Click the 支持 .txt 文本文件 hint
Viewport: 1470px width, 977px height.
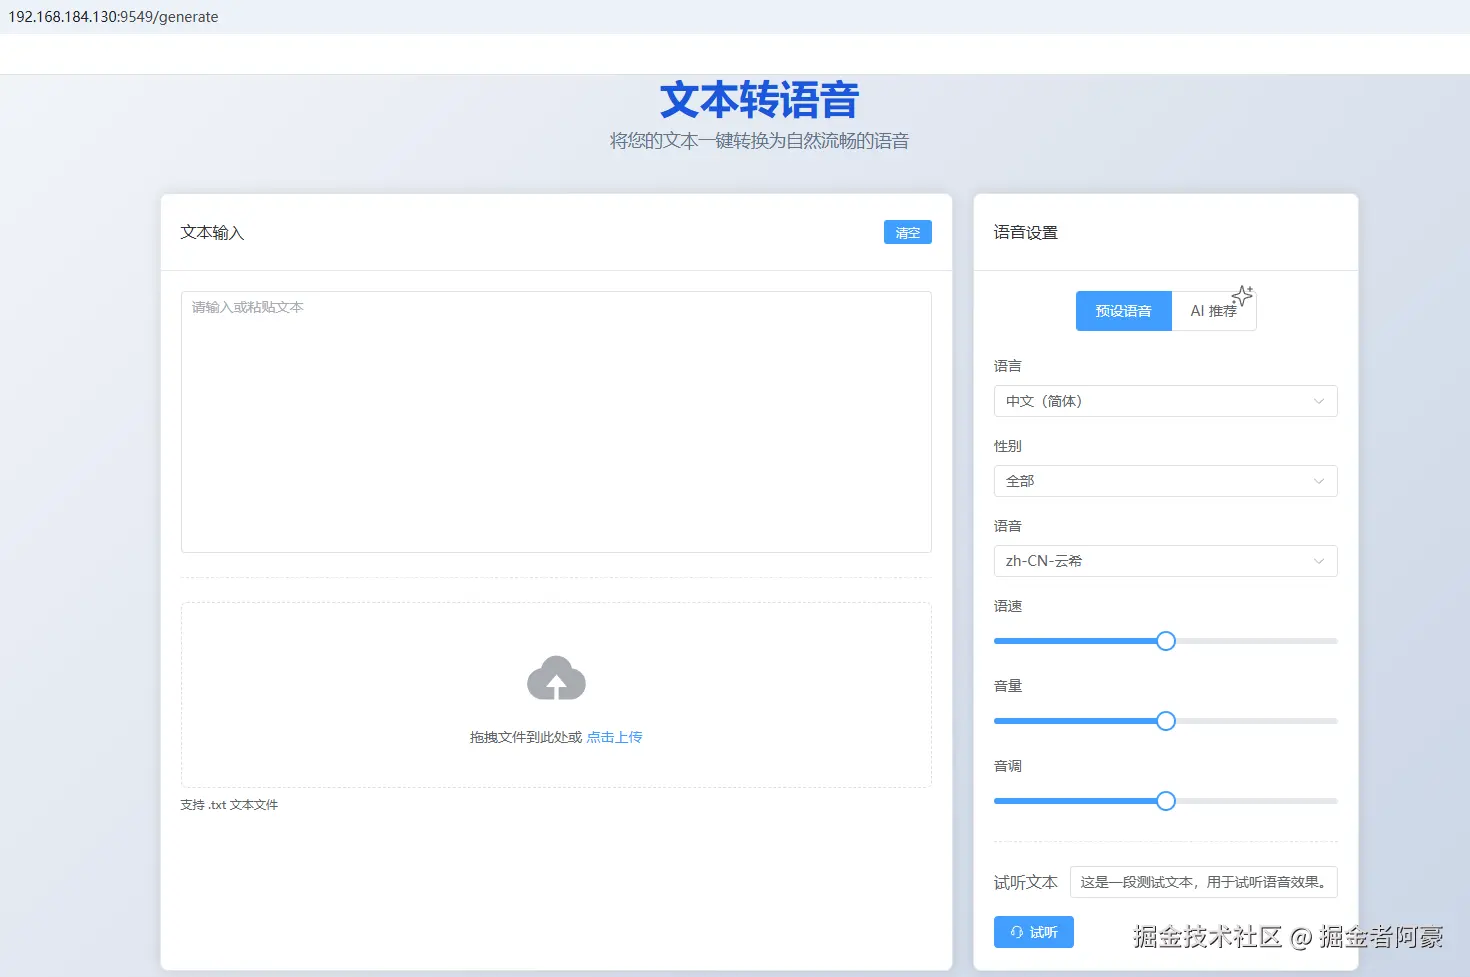click(x=229, y=805)
